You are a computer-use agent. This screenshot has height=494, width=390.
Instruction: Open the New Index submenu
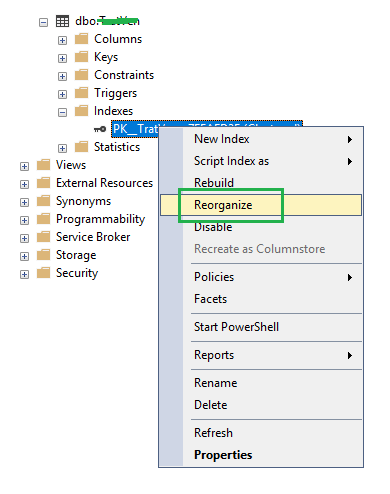tap(261, 139)
